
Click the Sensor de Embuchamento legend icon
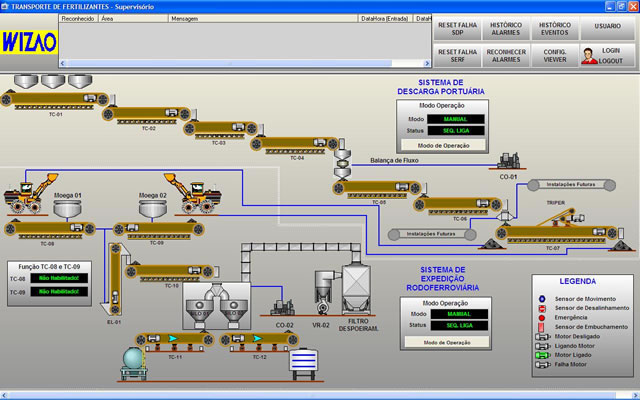[x=542, y=327]
